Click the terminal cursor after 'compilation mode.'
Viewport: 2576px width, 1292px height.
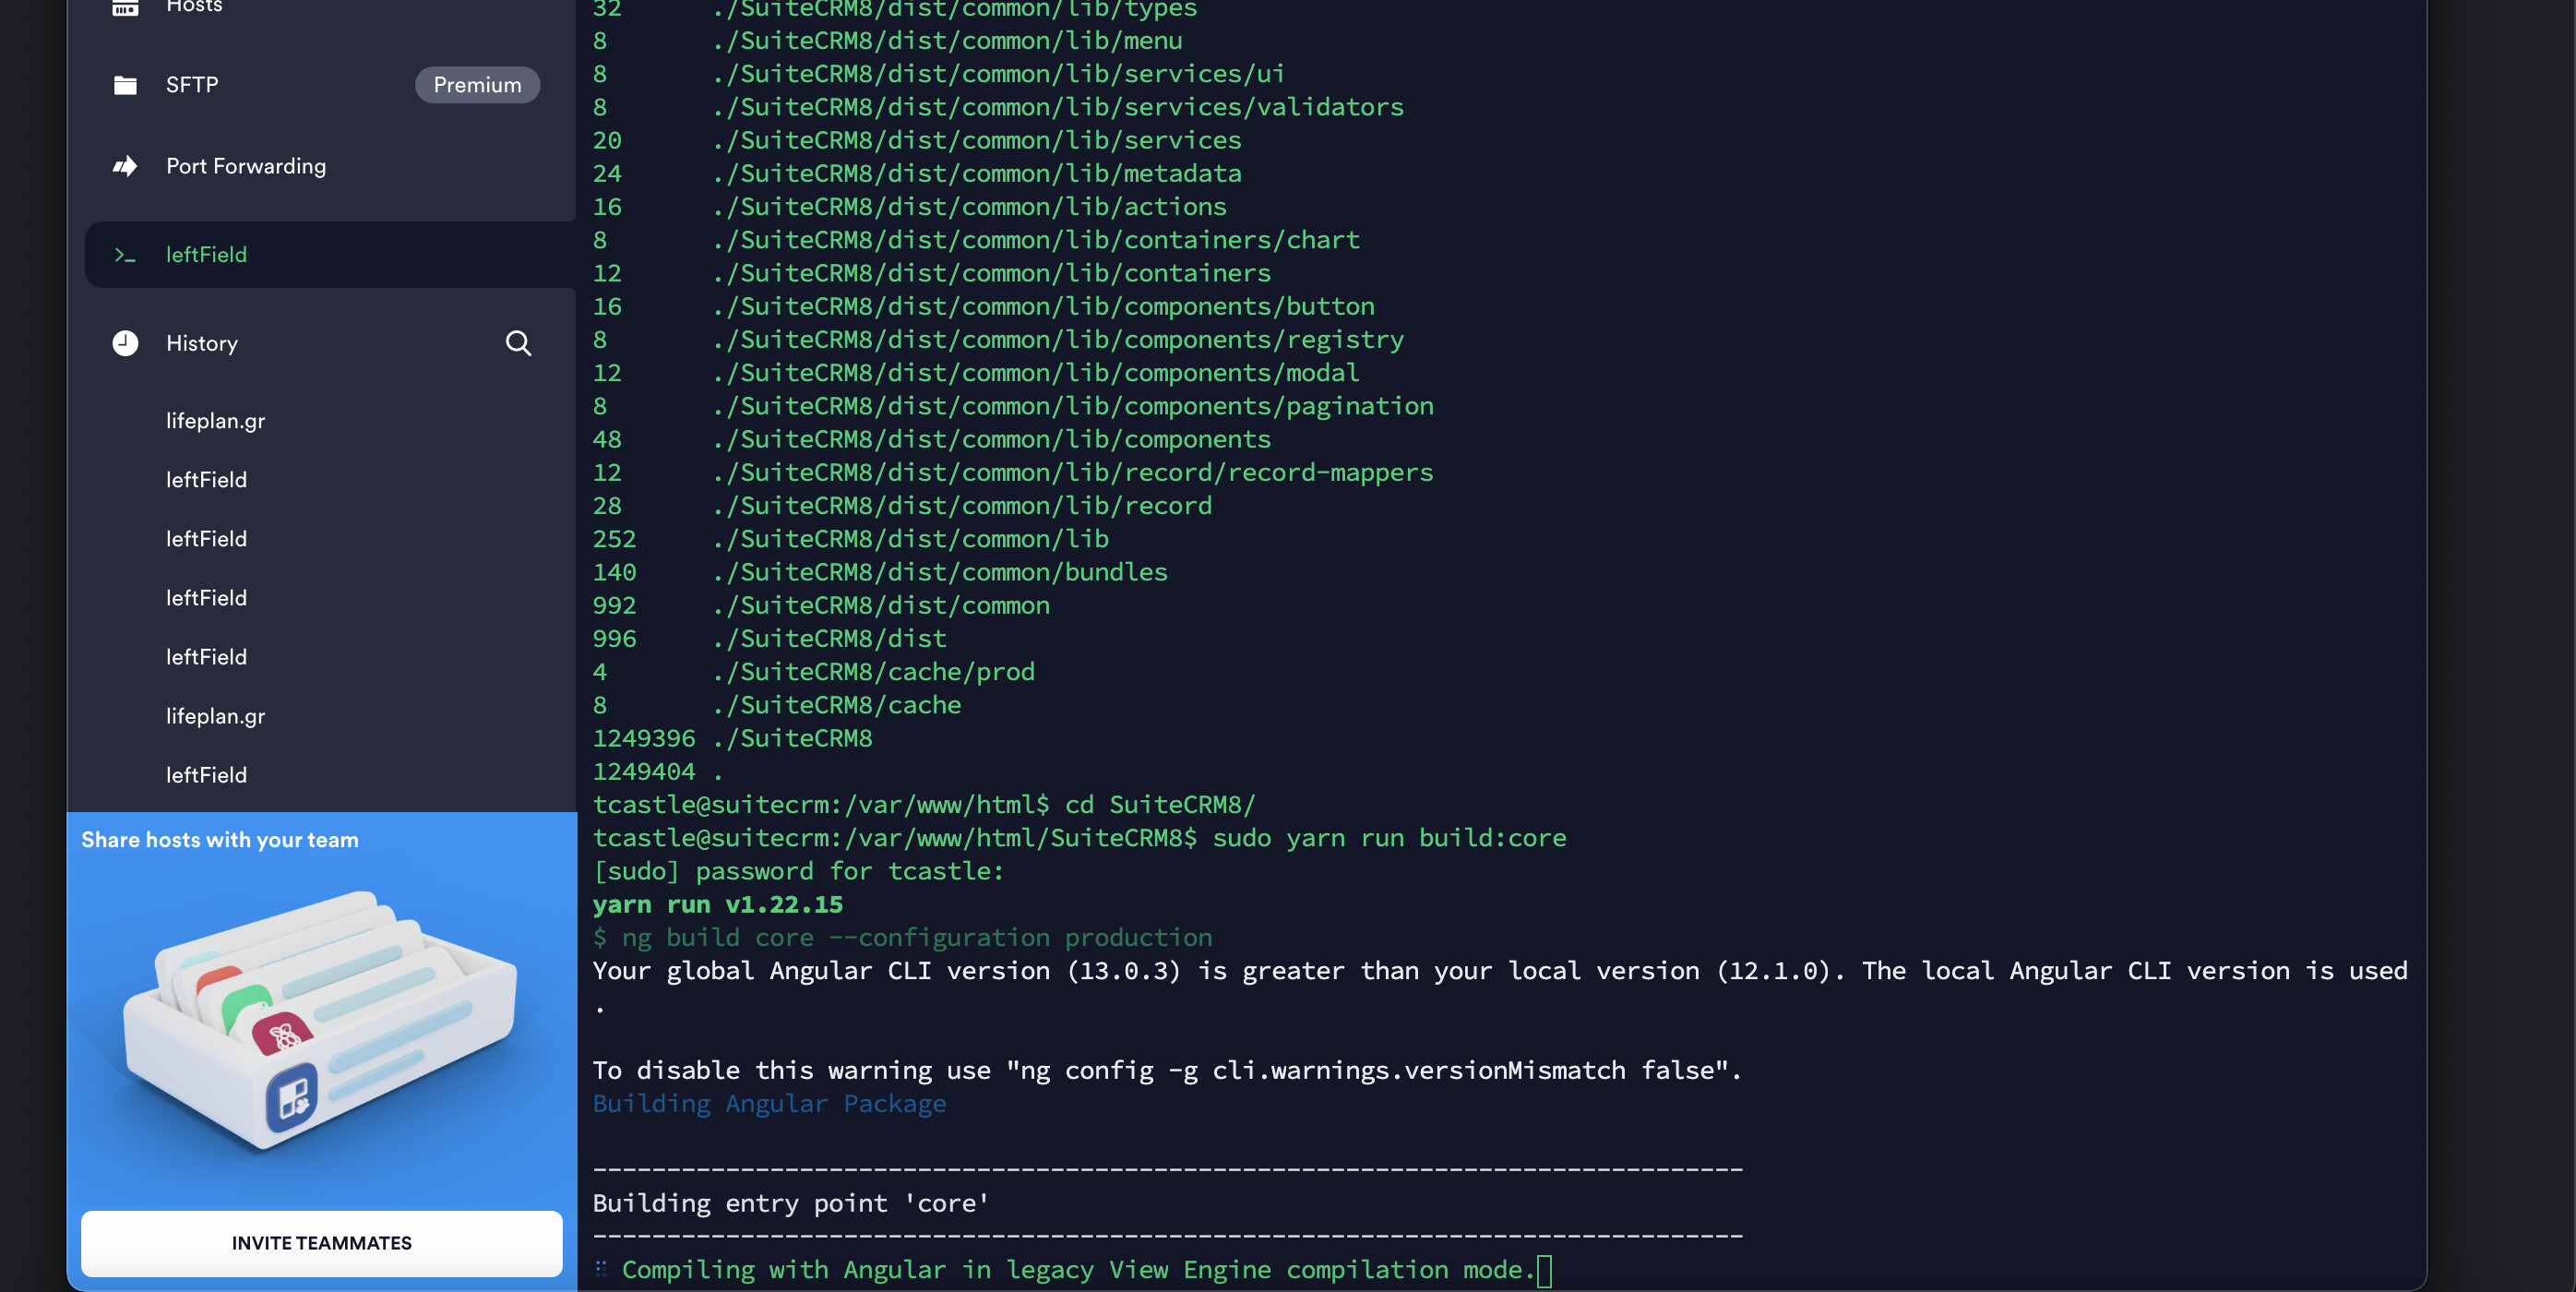(1544, 1271)
